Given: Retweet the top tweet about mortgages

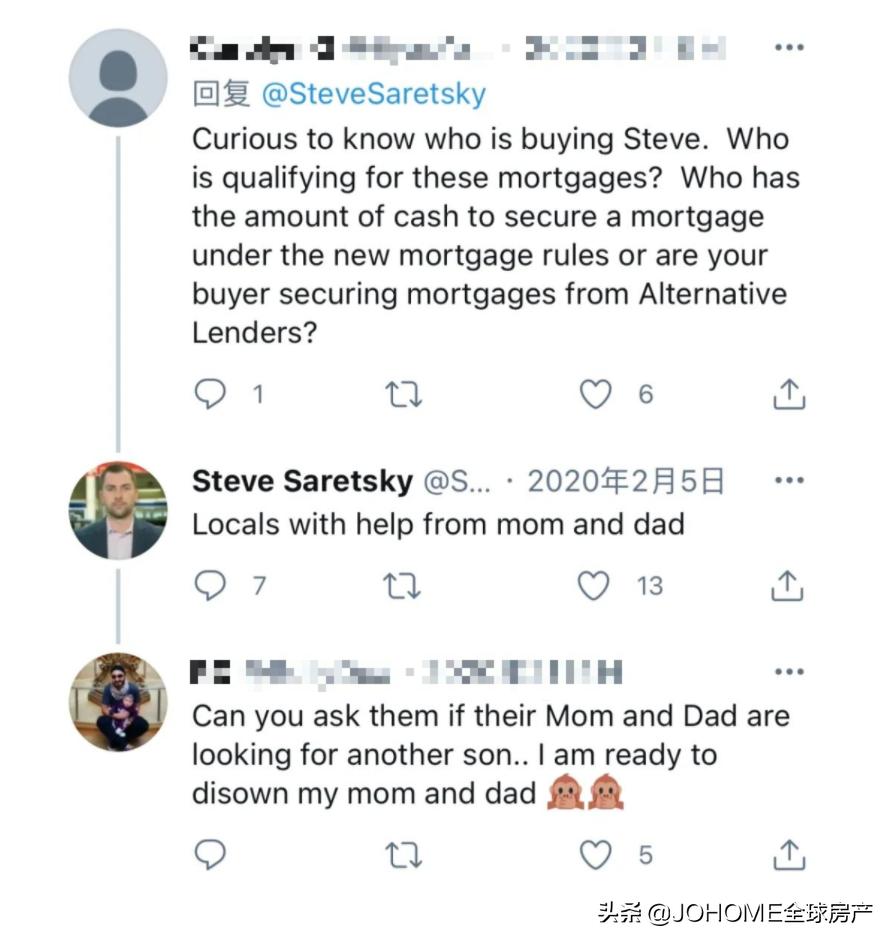Looking at the screenshot, I should click(404, 395).
